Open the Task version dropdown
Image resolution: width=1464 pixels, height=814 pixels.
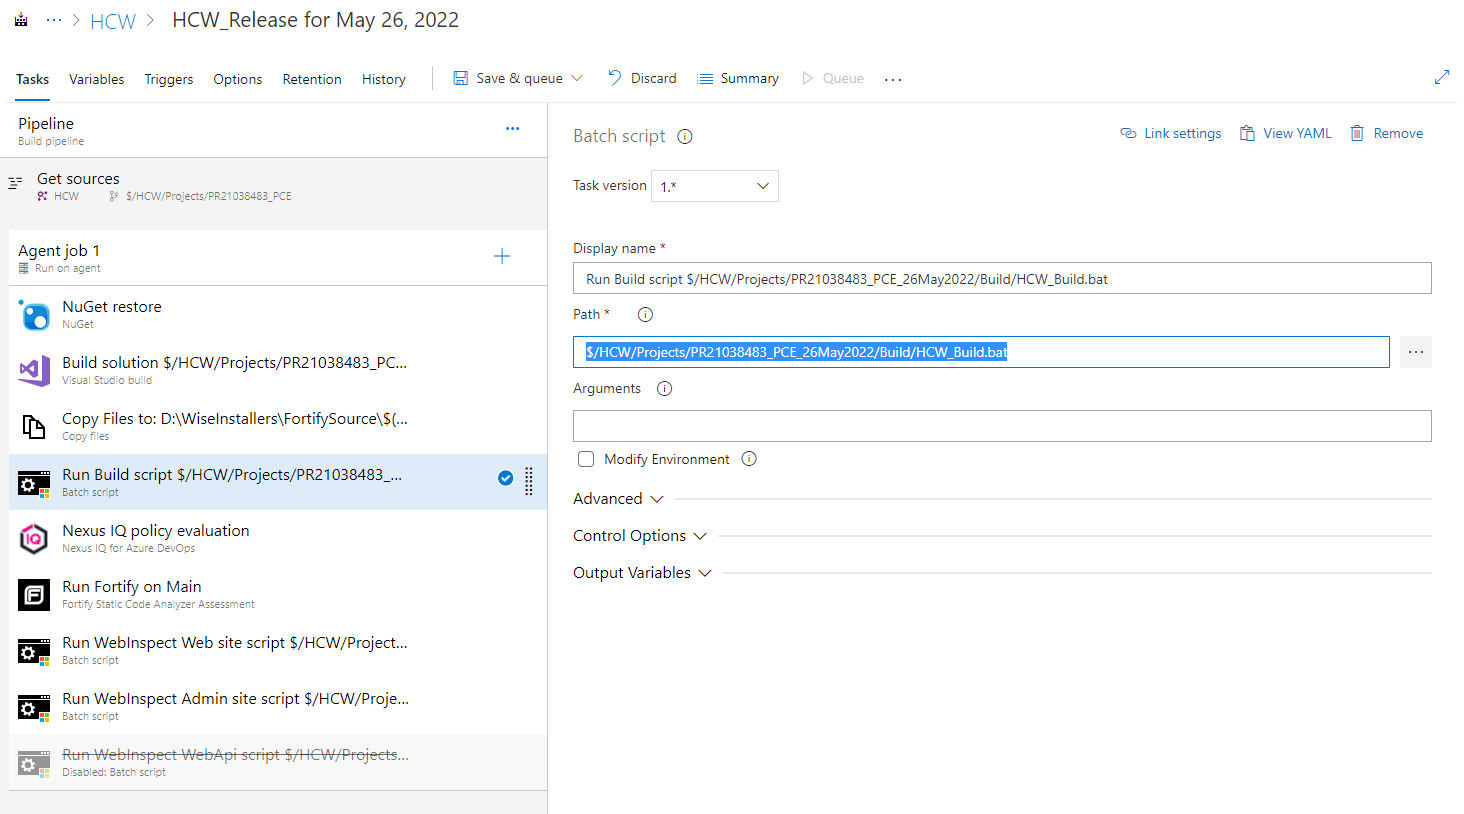coord(714,186)
